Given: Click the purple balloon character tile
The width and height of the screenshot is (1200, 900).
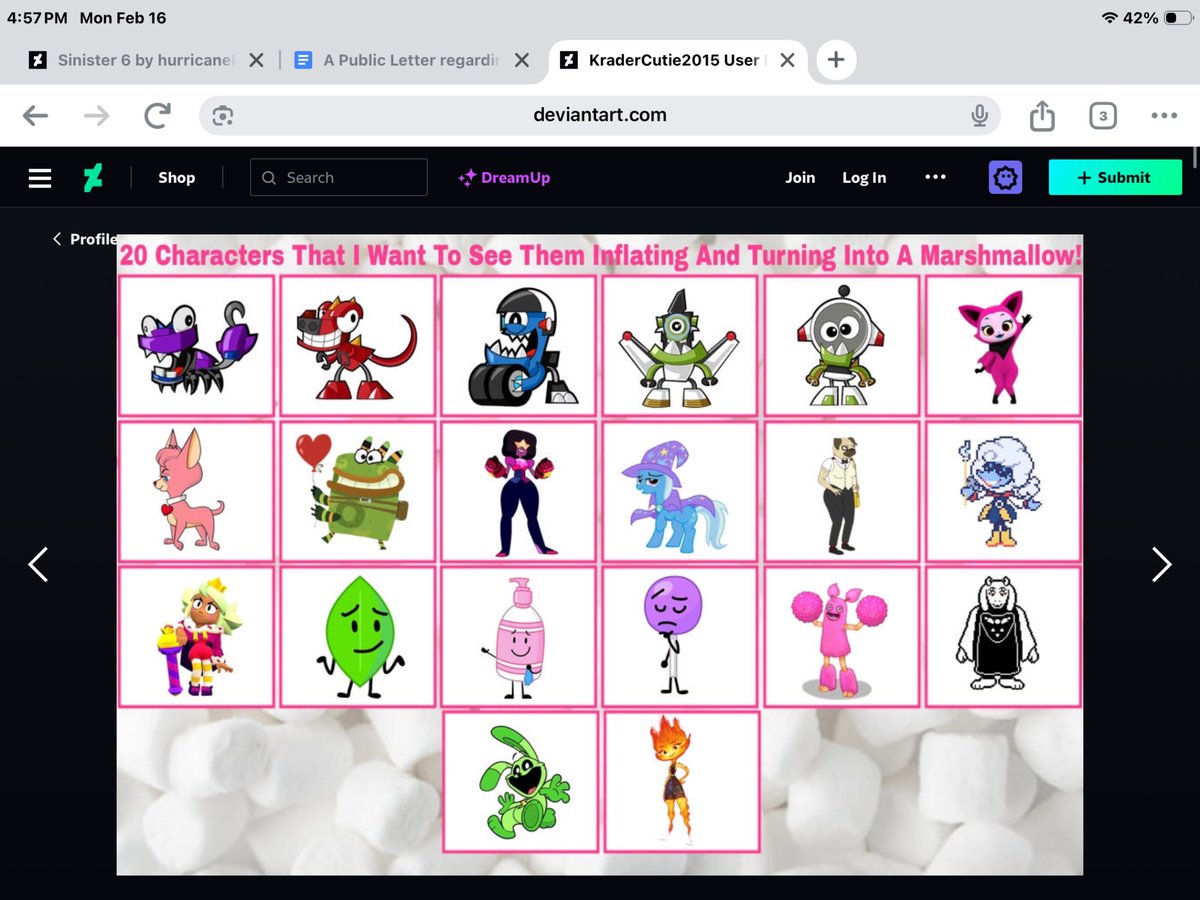Looking at the screenshot, I should pyautogui.click(x=681, y=637).
